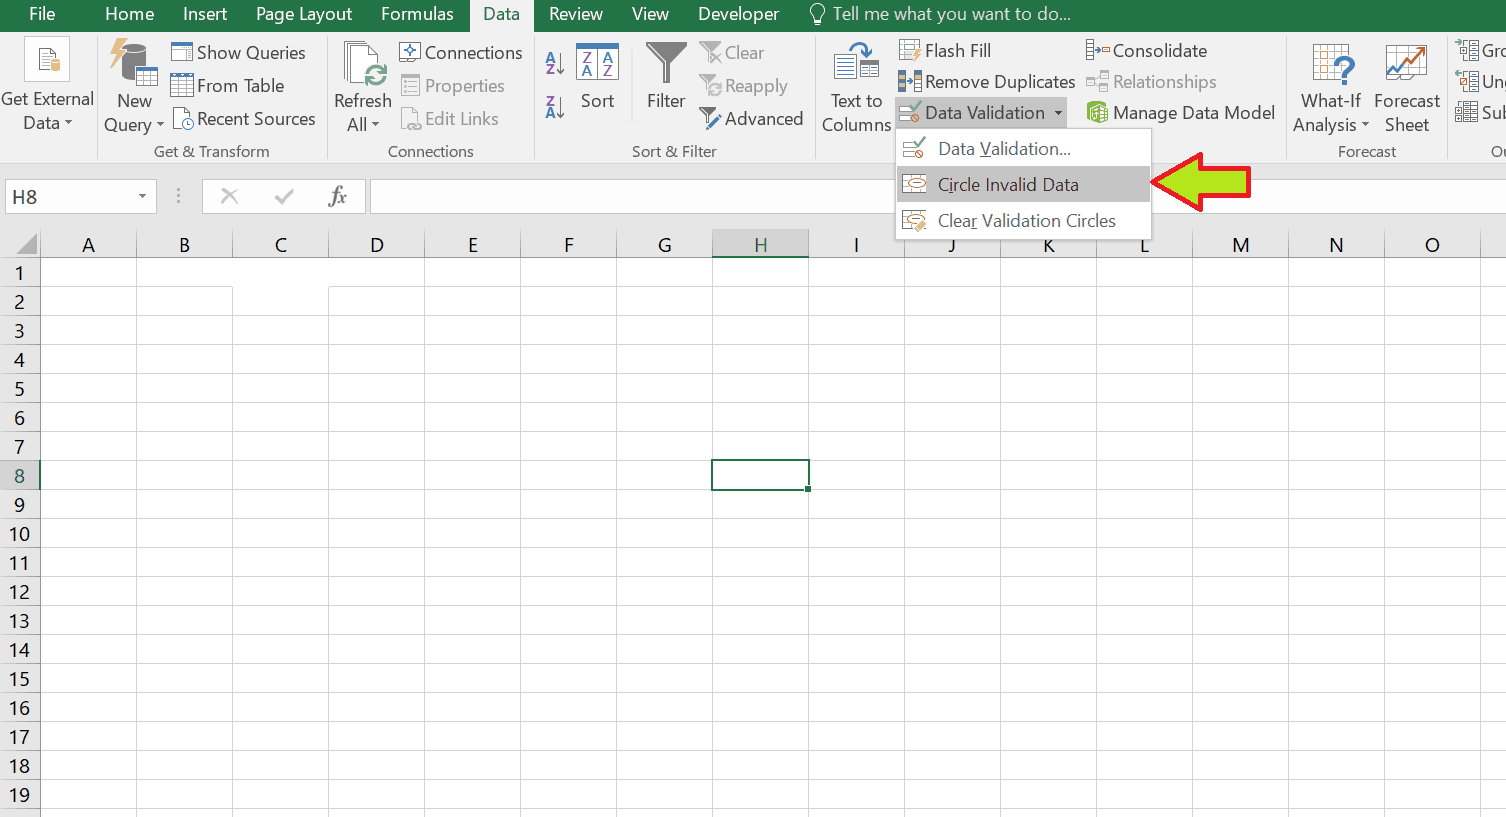Expand the What-If Analysis dropdown

coord(1330,125)
